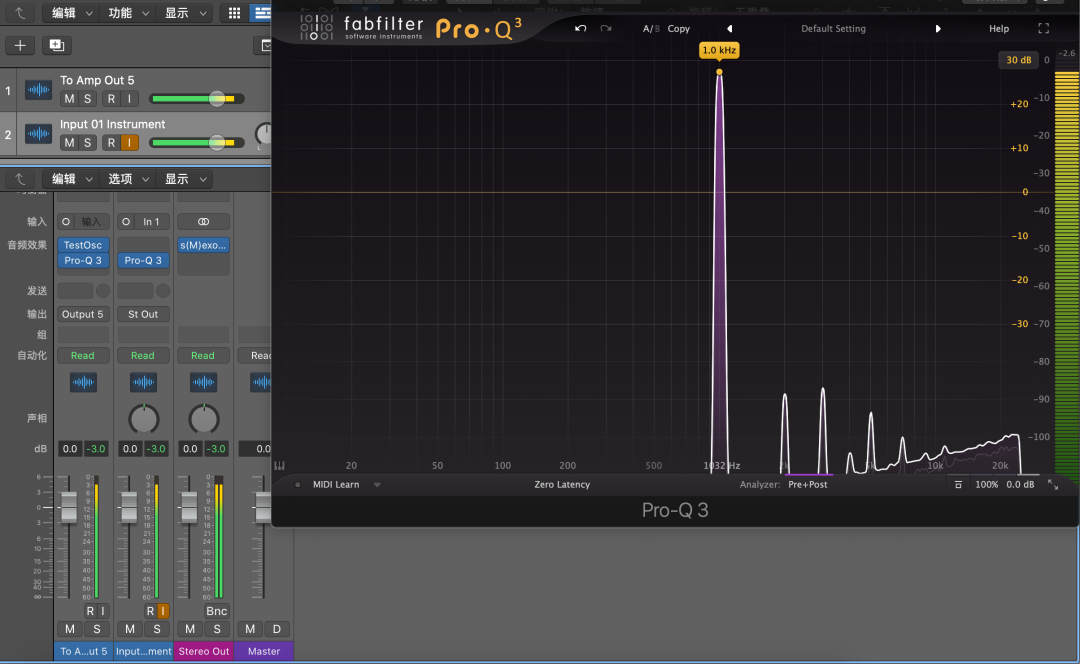Mute the Stereo Out channel strip
This screenshot has width=1080, height=664.
190,629
